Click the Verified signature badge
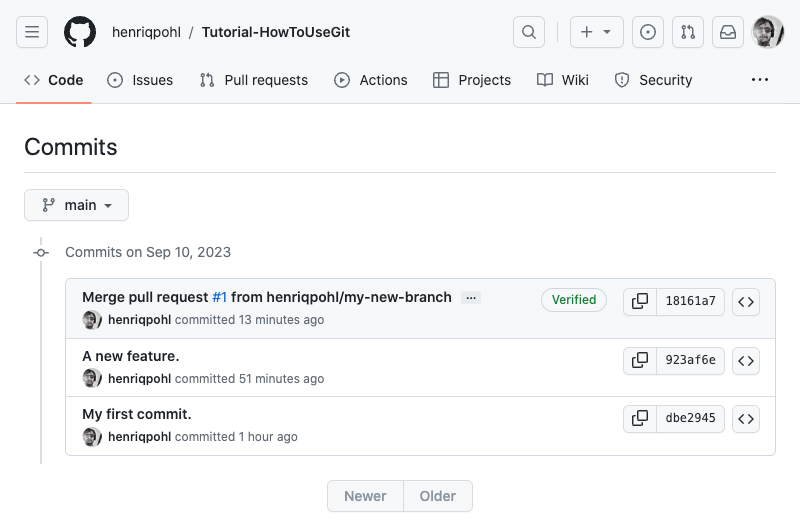This screenshot has width=800, height=530. point(574,300)
